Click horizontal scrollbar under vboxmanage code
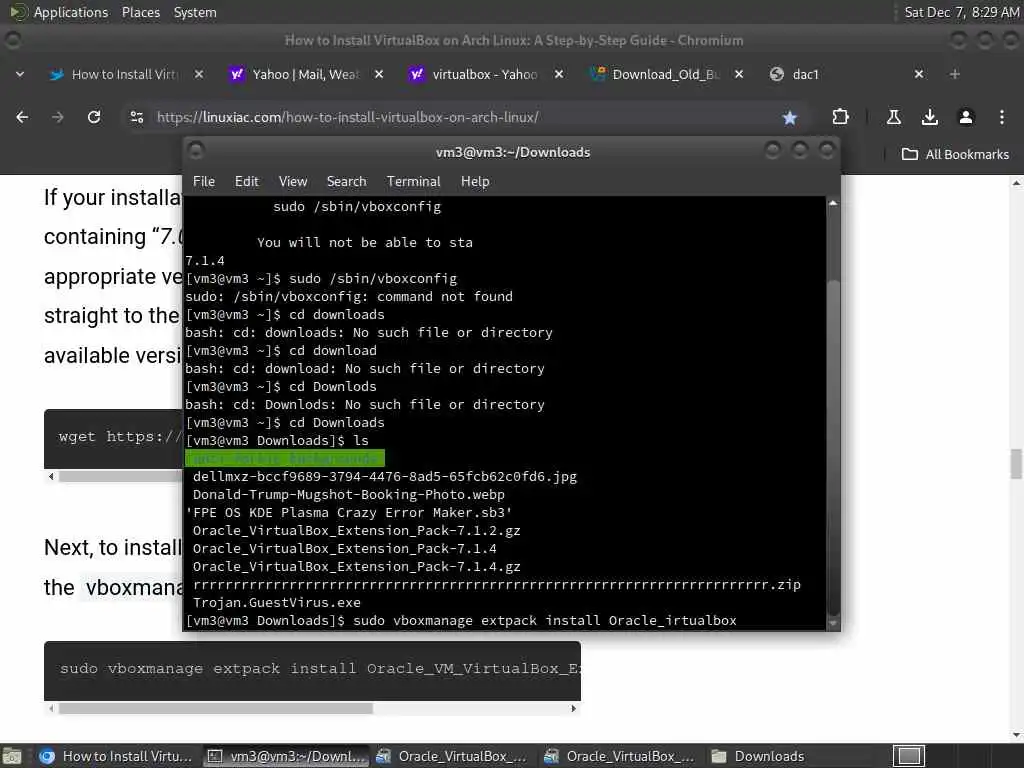The image size is (1024, 768). click(216, 709)
